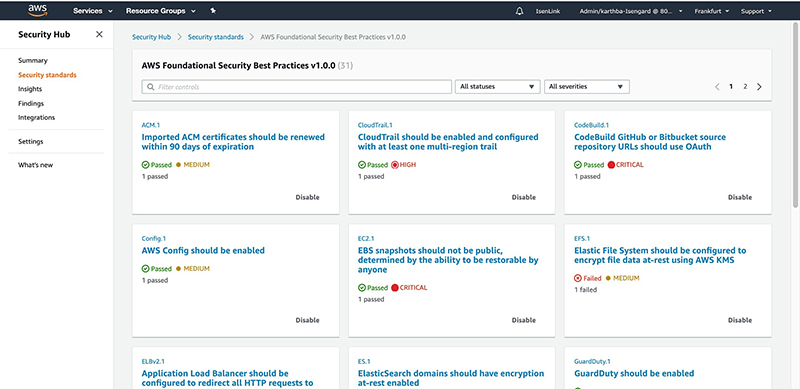Viewport: 800px width, 389px height.
Task: Click Passed status icon on Config.1 card
Action: click(x=145, y=269)
